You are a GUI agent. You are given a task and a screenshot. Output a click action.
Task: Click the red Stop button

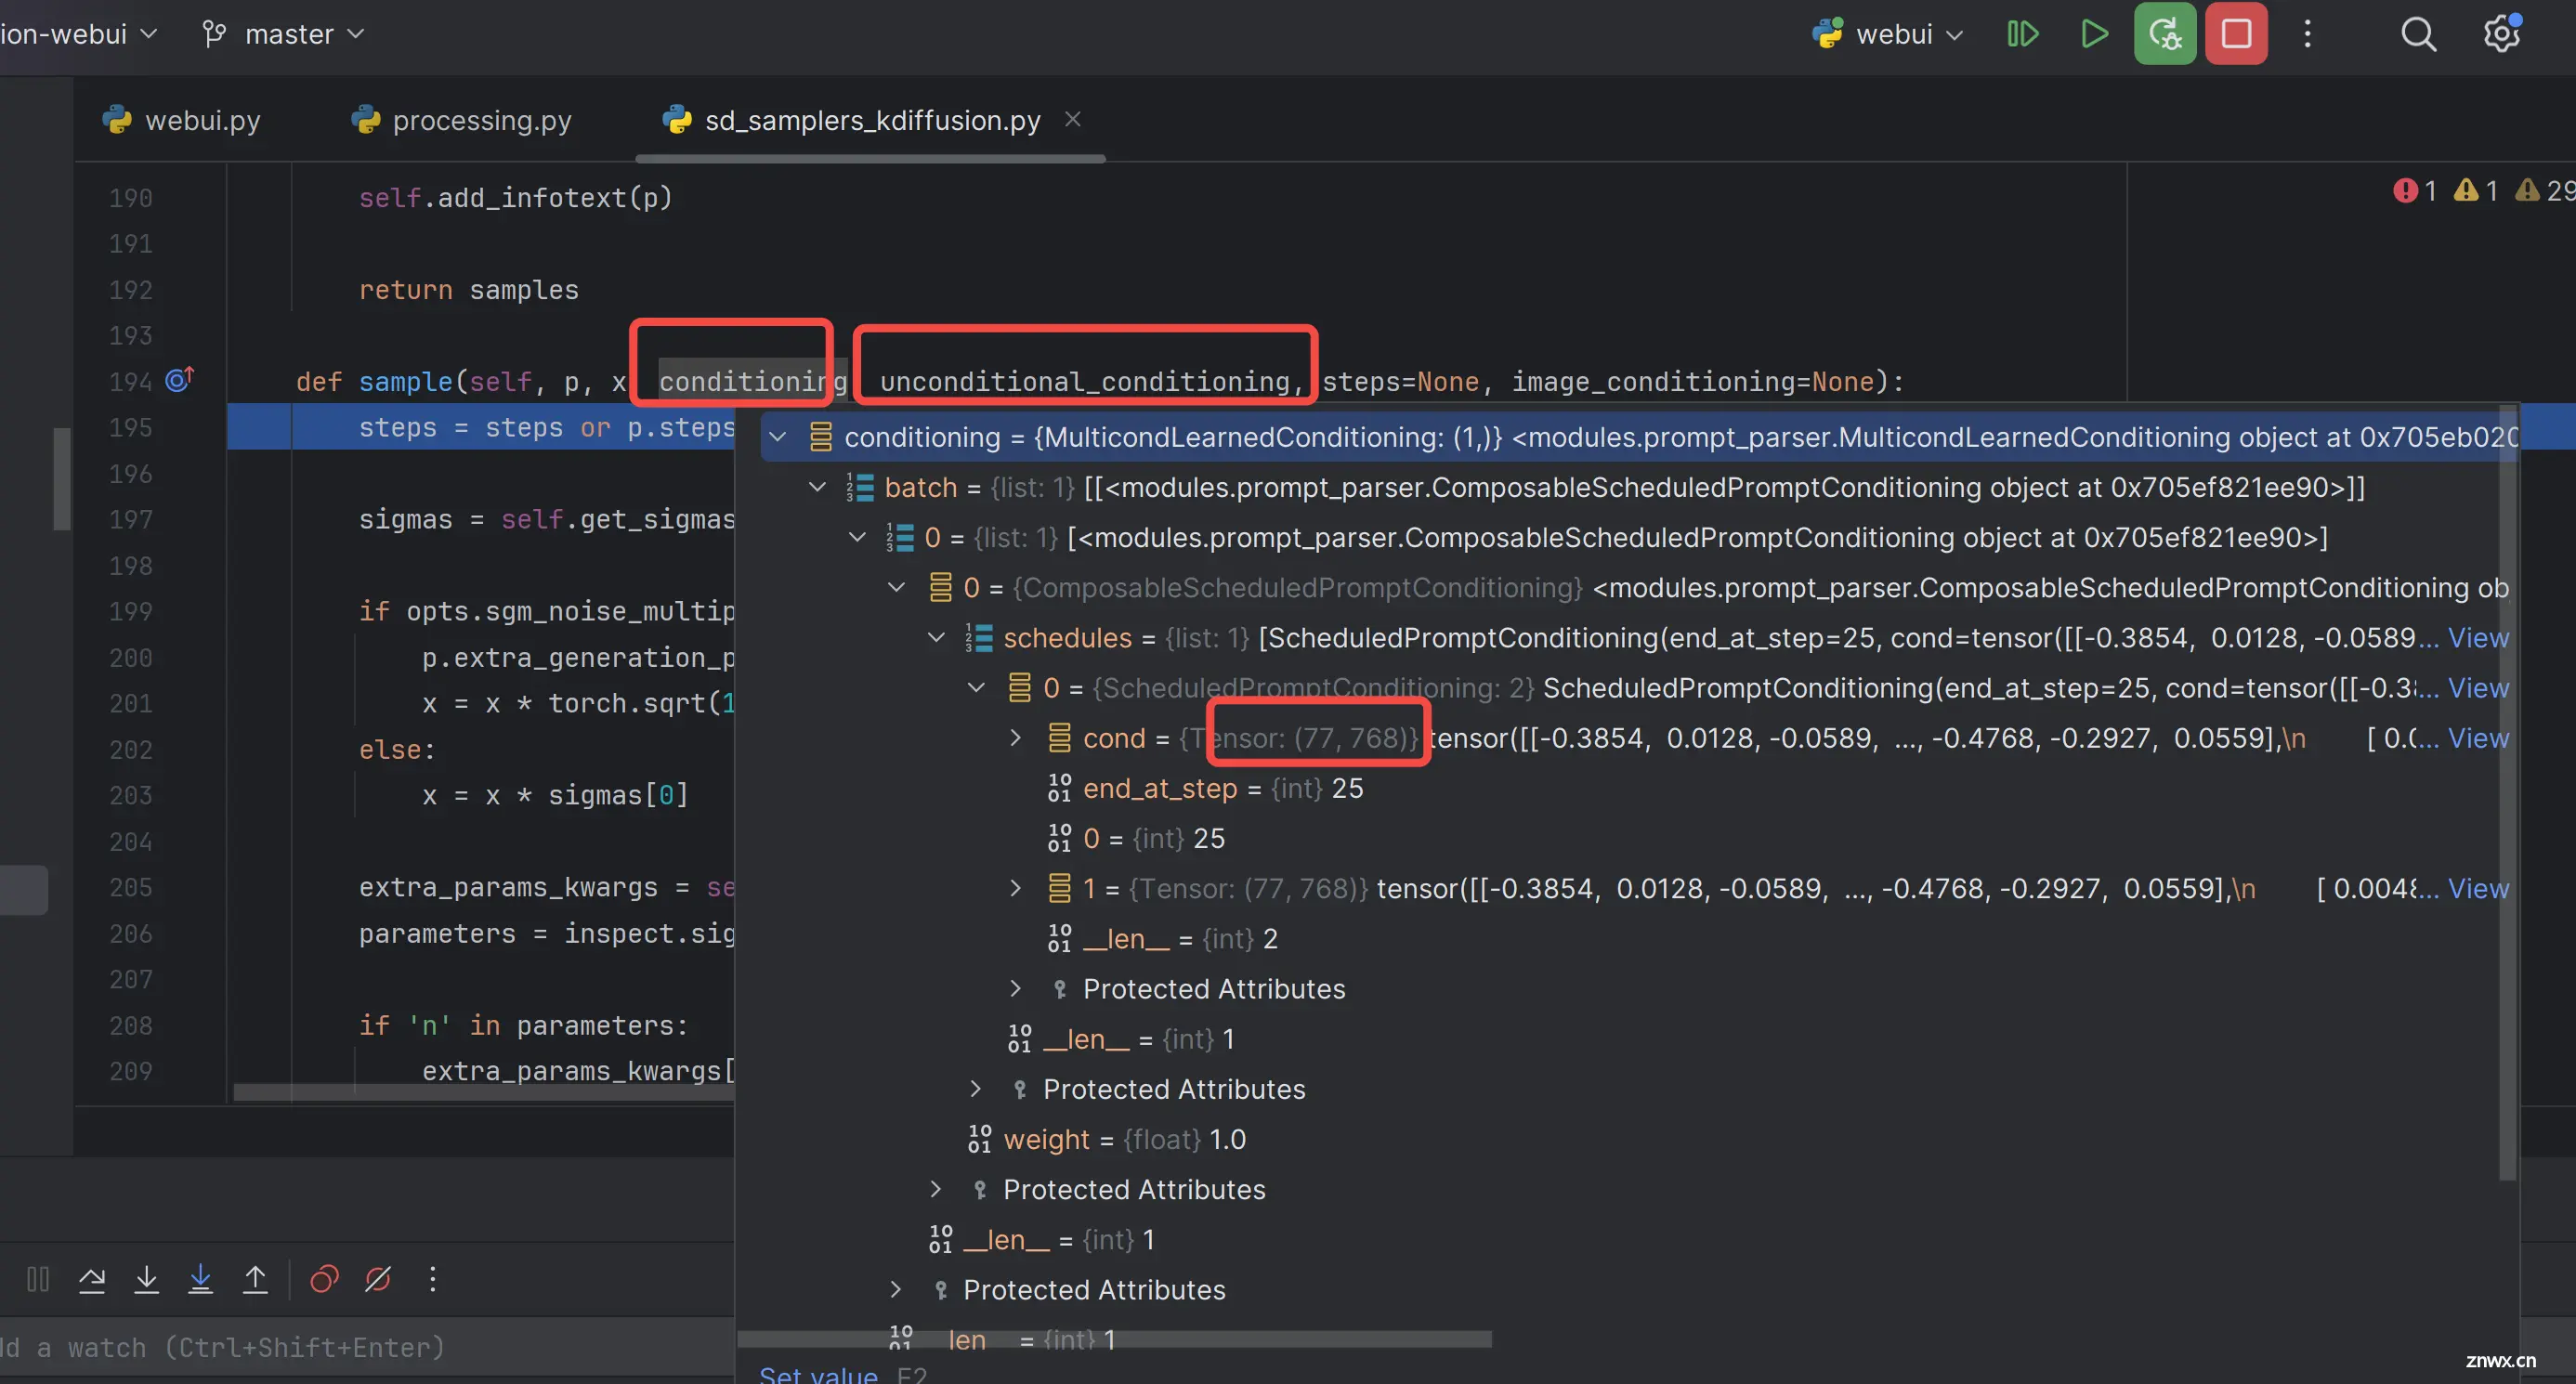2236,34
